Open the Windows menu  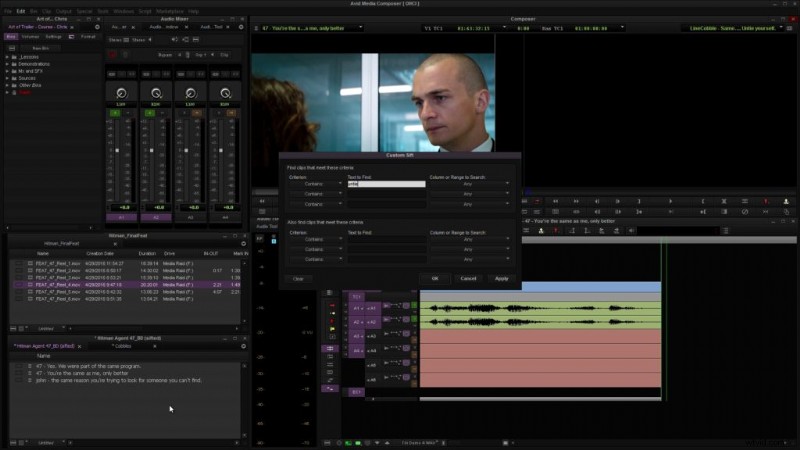123,11
